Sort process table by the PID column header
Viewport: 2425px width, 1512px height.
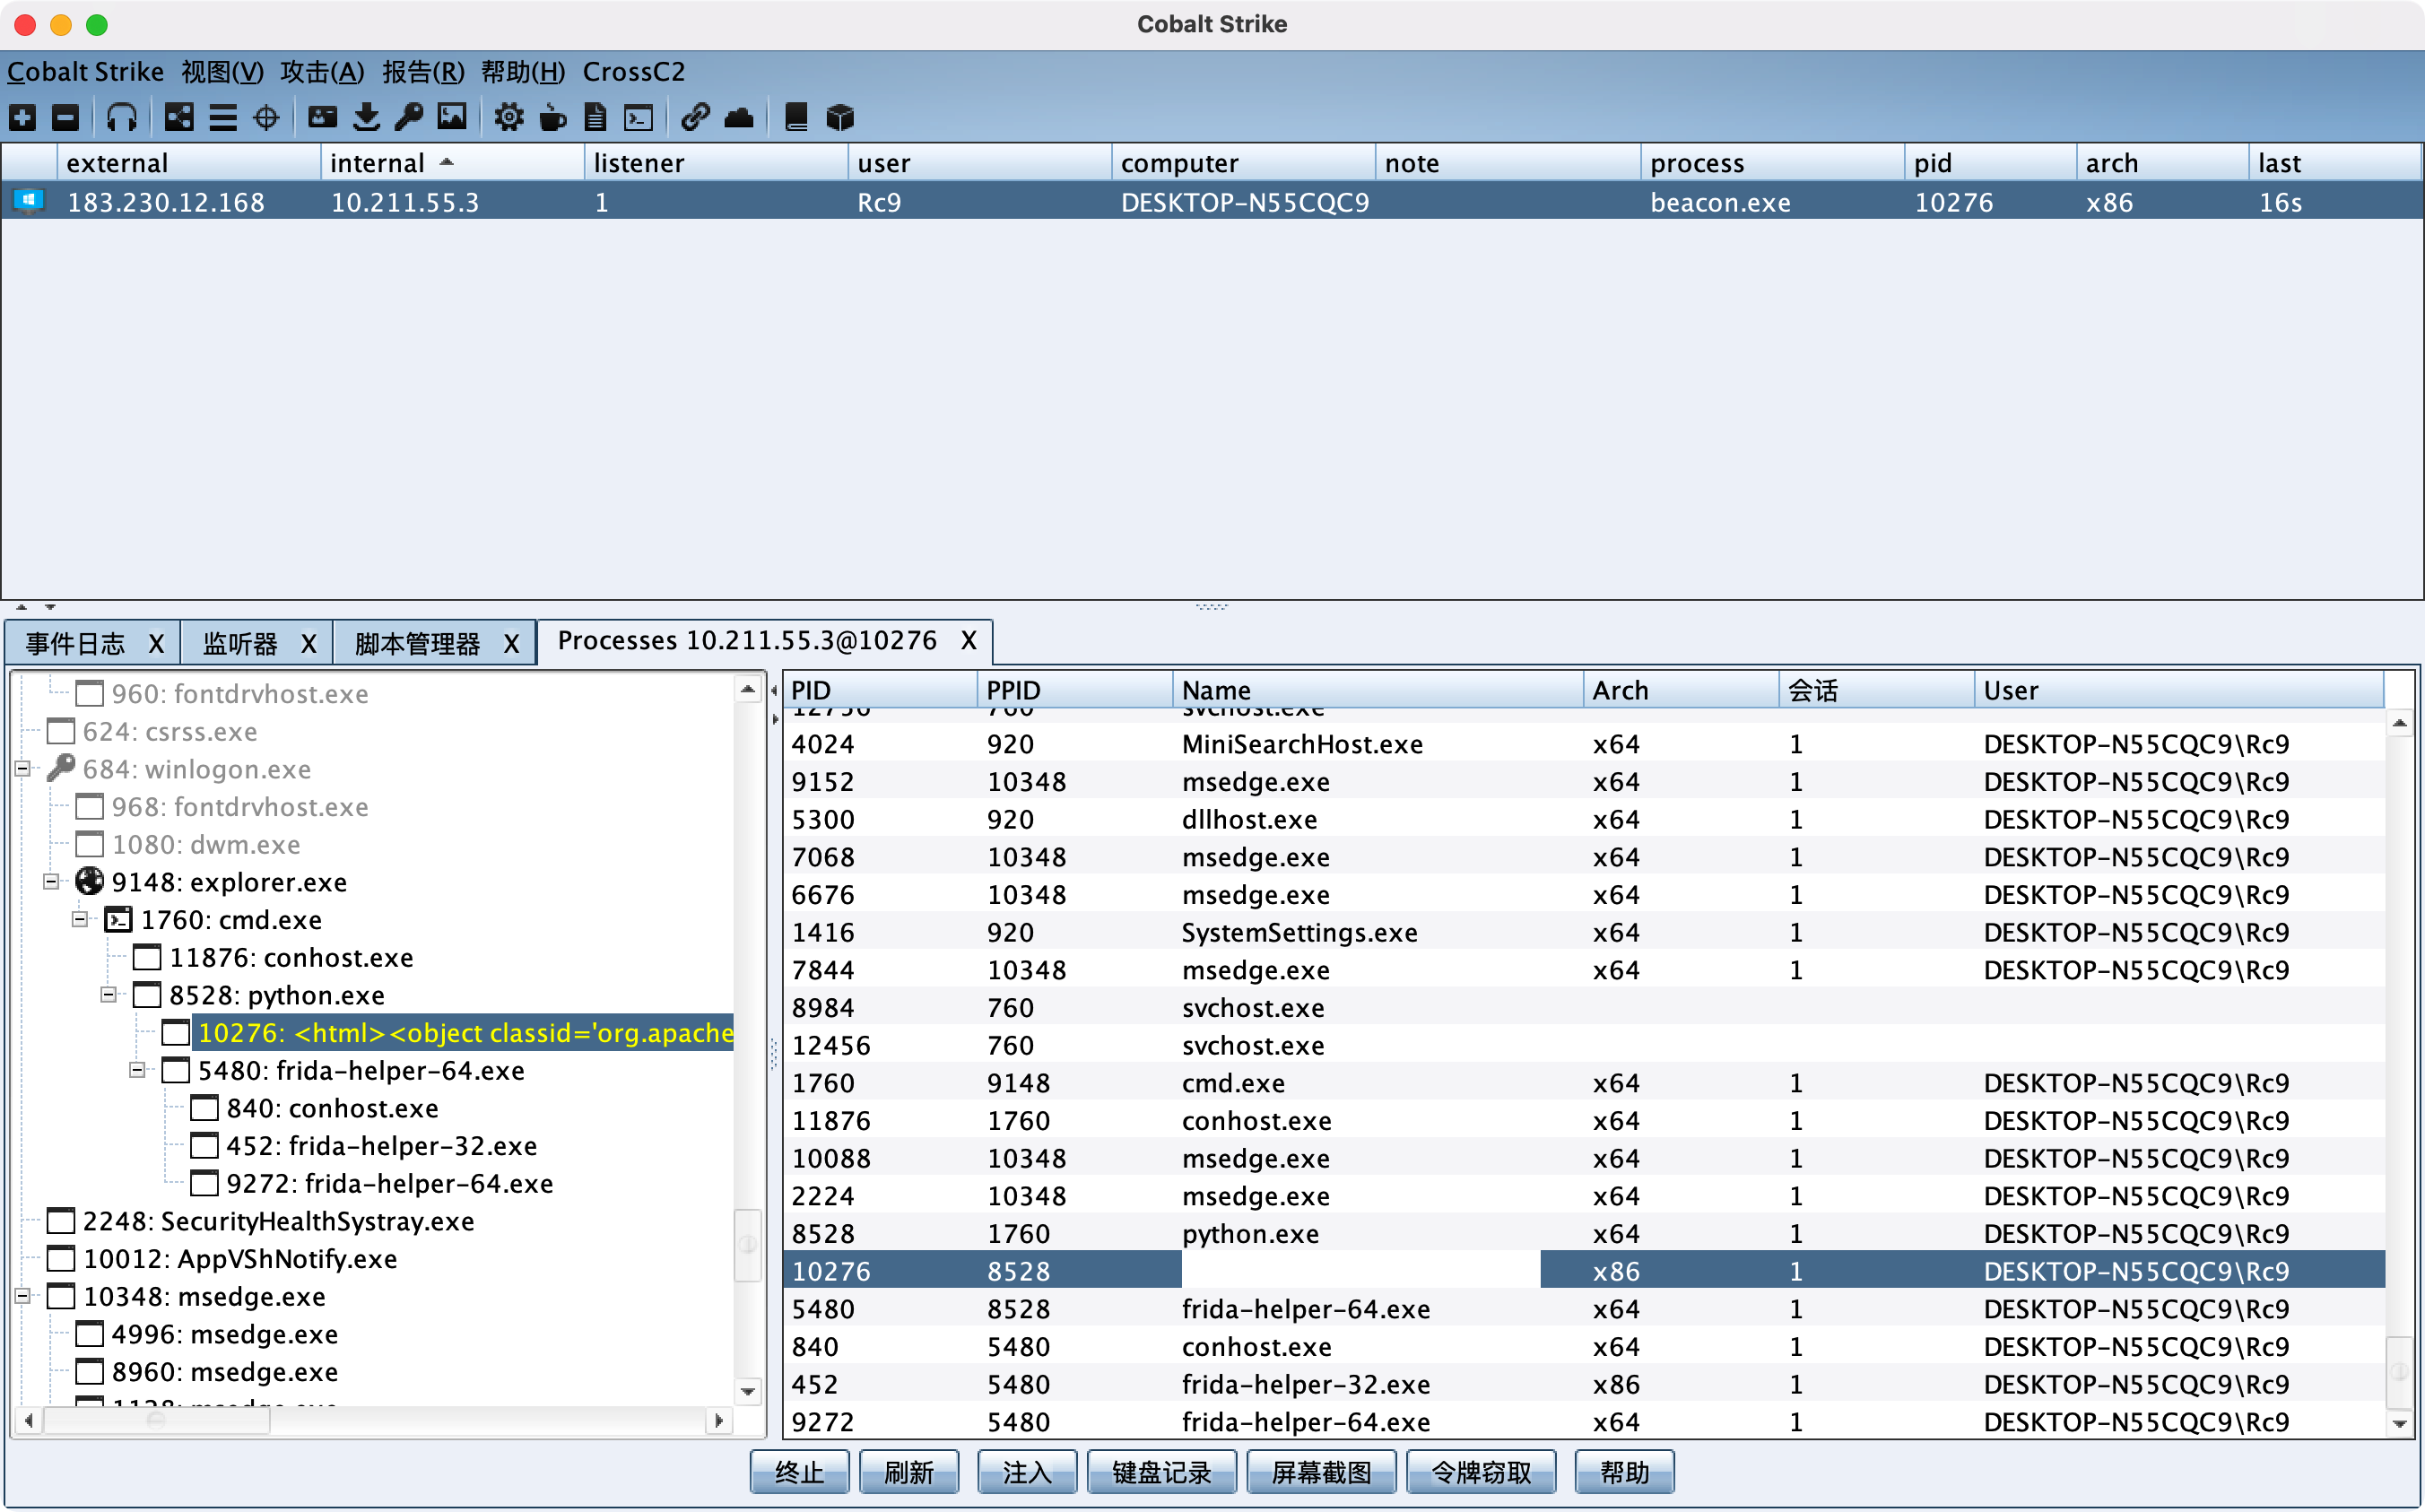(x=879, y=690)
